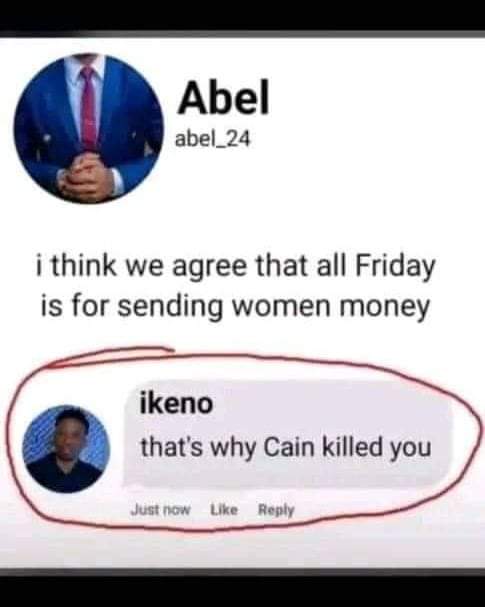The width and height of the screenshot is (485, 607).
Task: Reply to ikeno's comment
Action: [276, 510]
